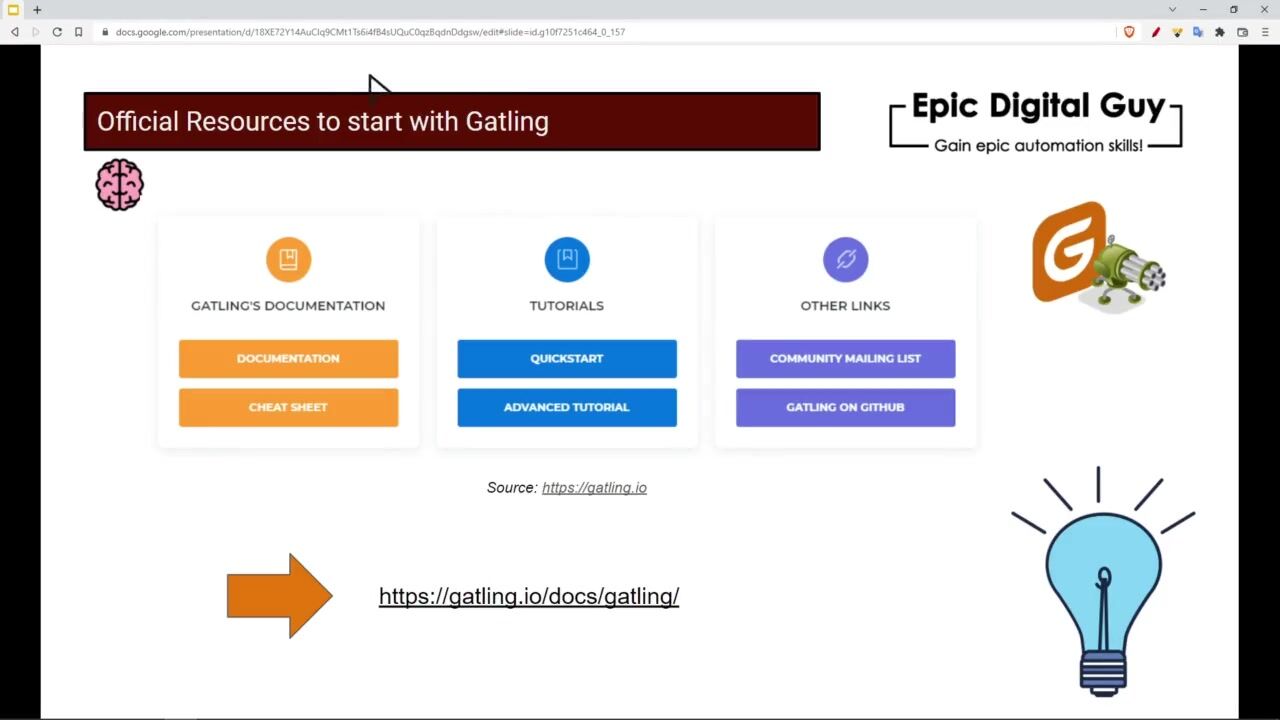This screenshot has height=720, width=1280.
Task: Click the orange DOCUMENTATION button
Action: [288, 359]
